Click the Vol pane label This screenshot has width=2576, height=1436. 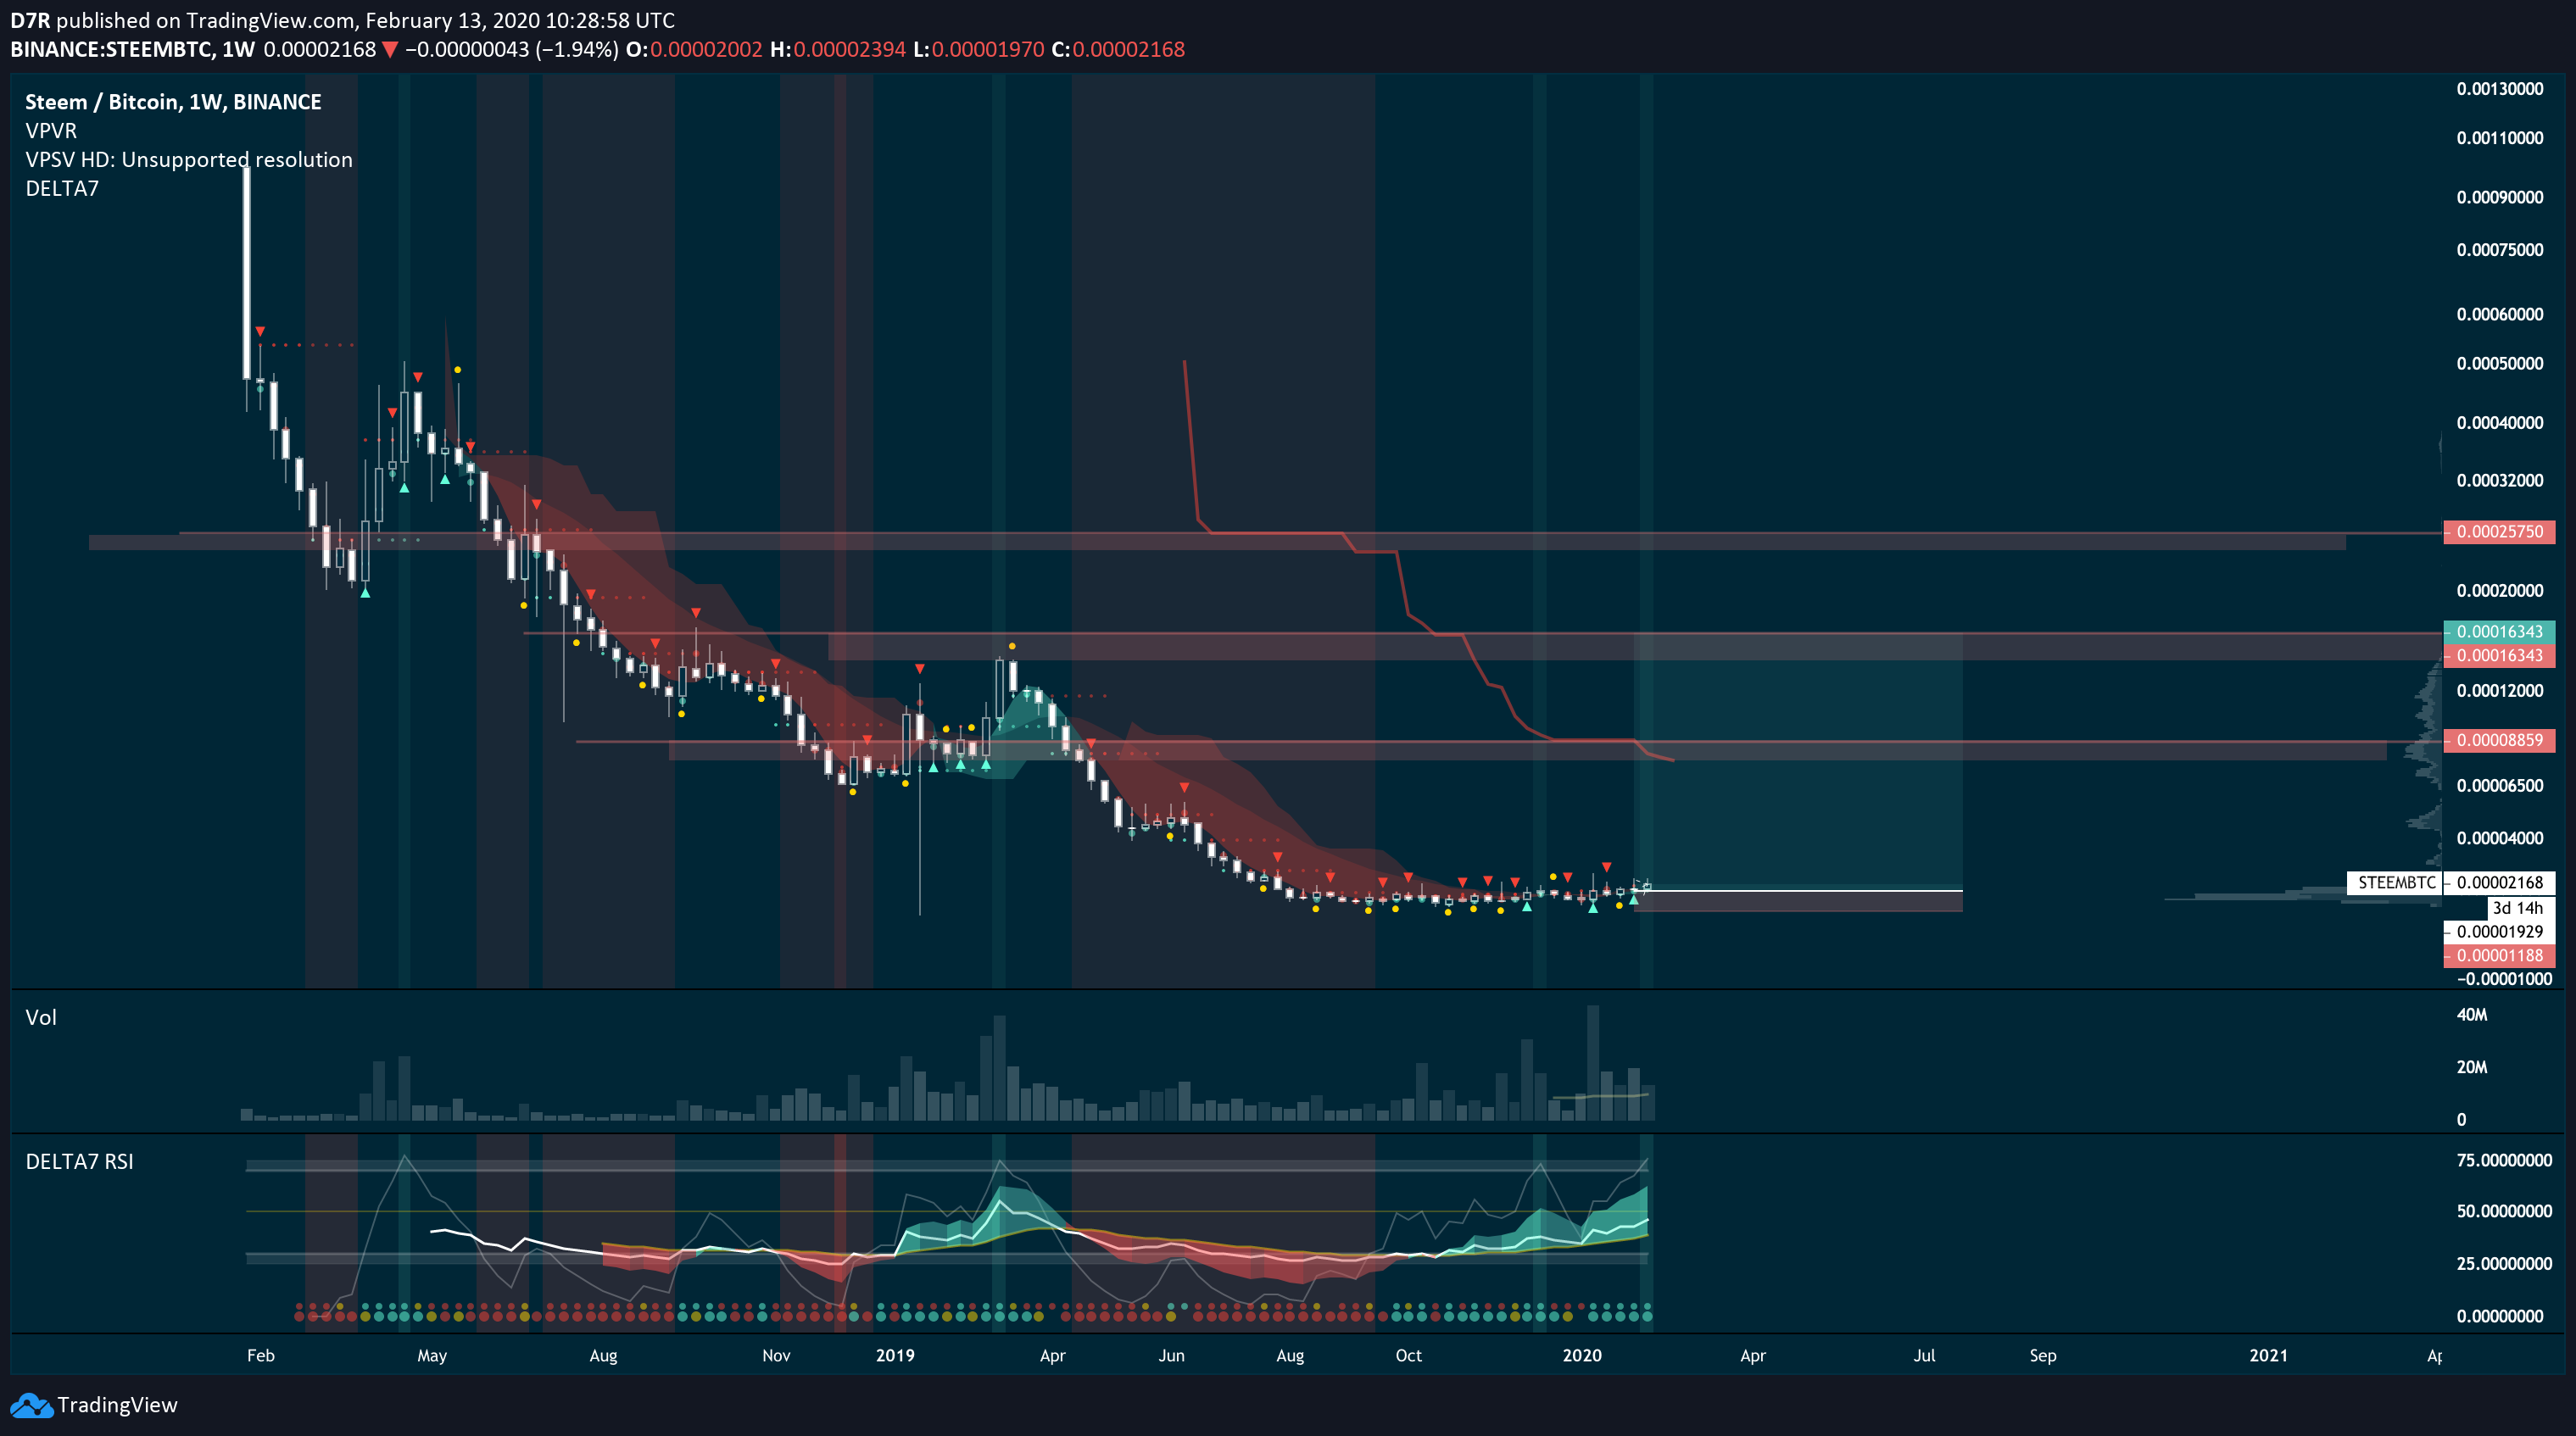pyautogui.click(x=41, y=1018)
